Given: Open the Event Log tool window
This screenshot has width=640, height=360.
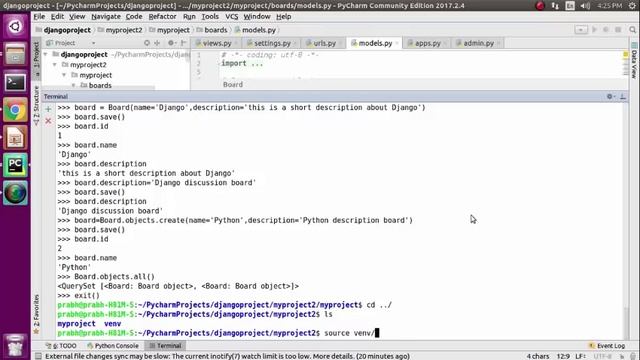Looking at the screenshot, I should [607, 346].
